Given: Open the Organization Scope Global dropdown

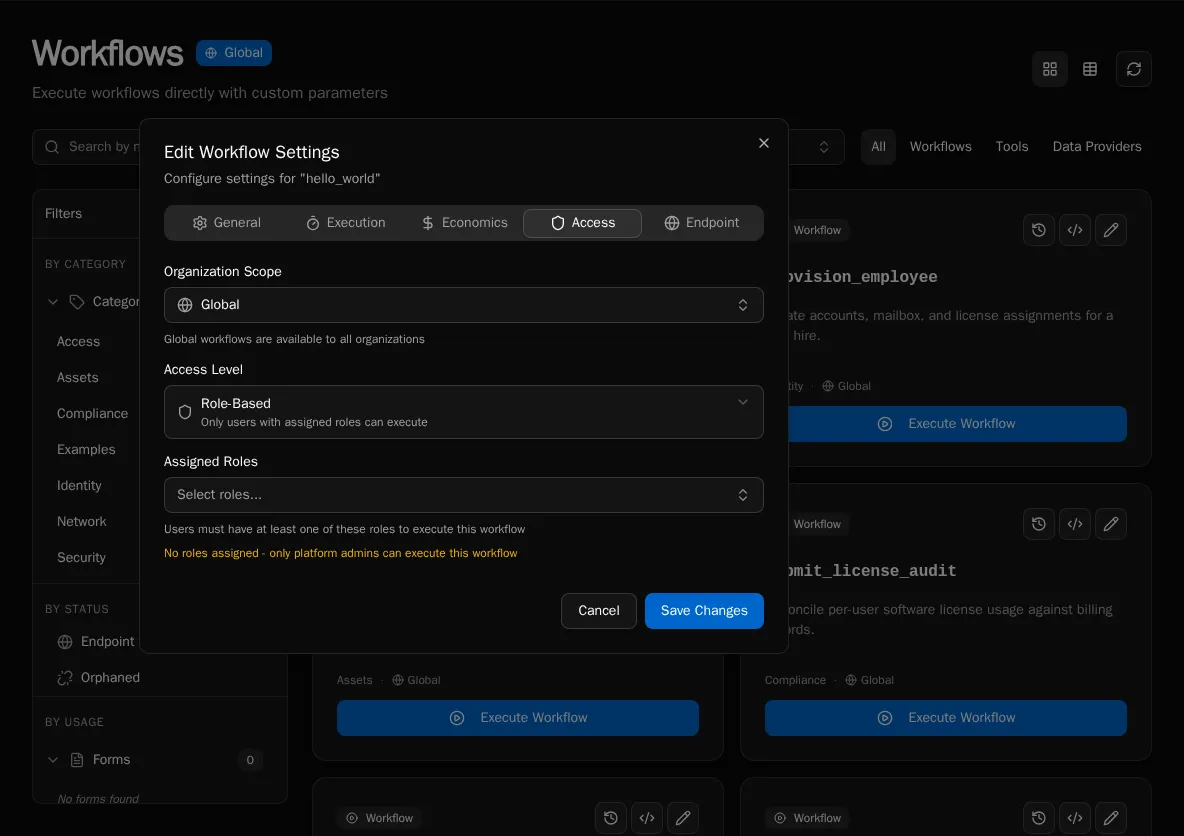Looking at the screenshot, I should point(464,305).
